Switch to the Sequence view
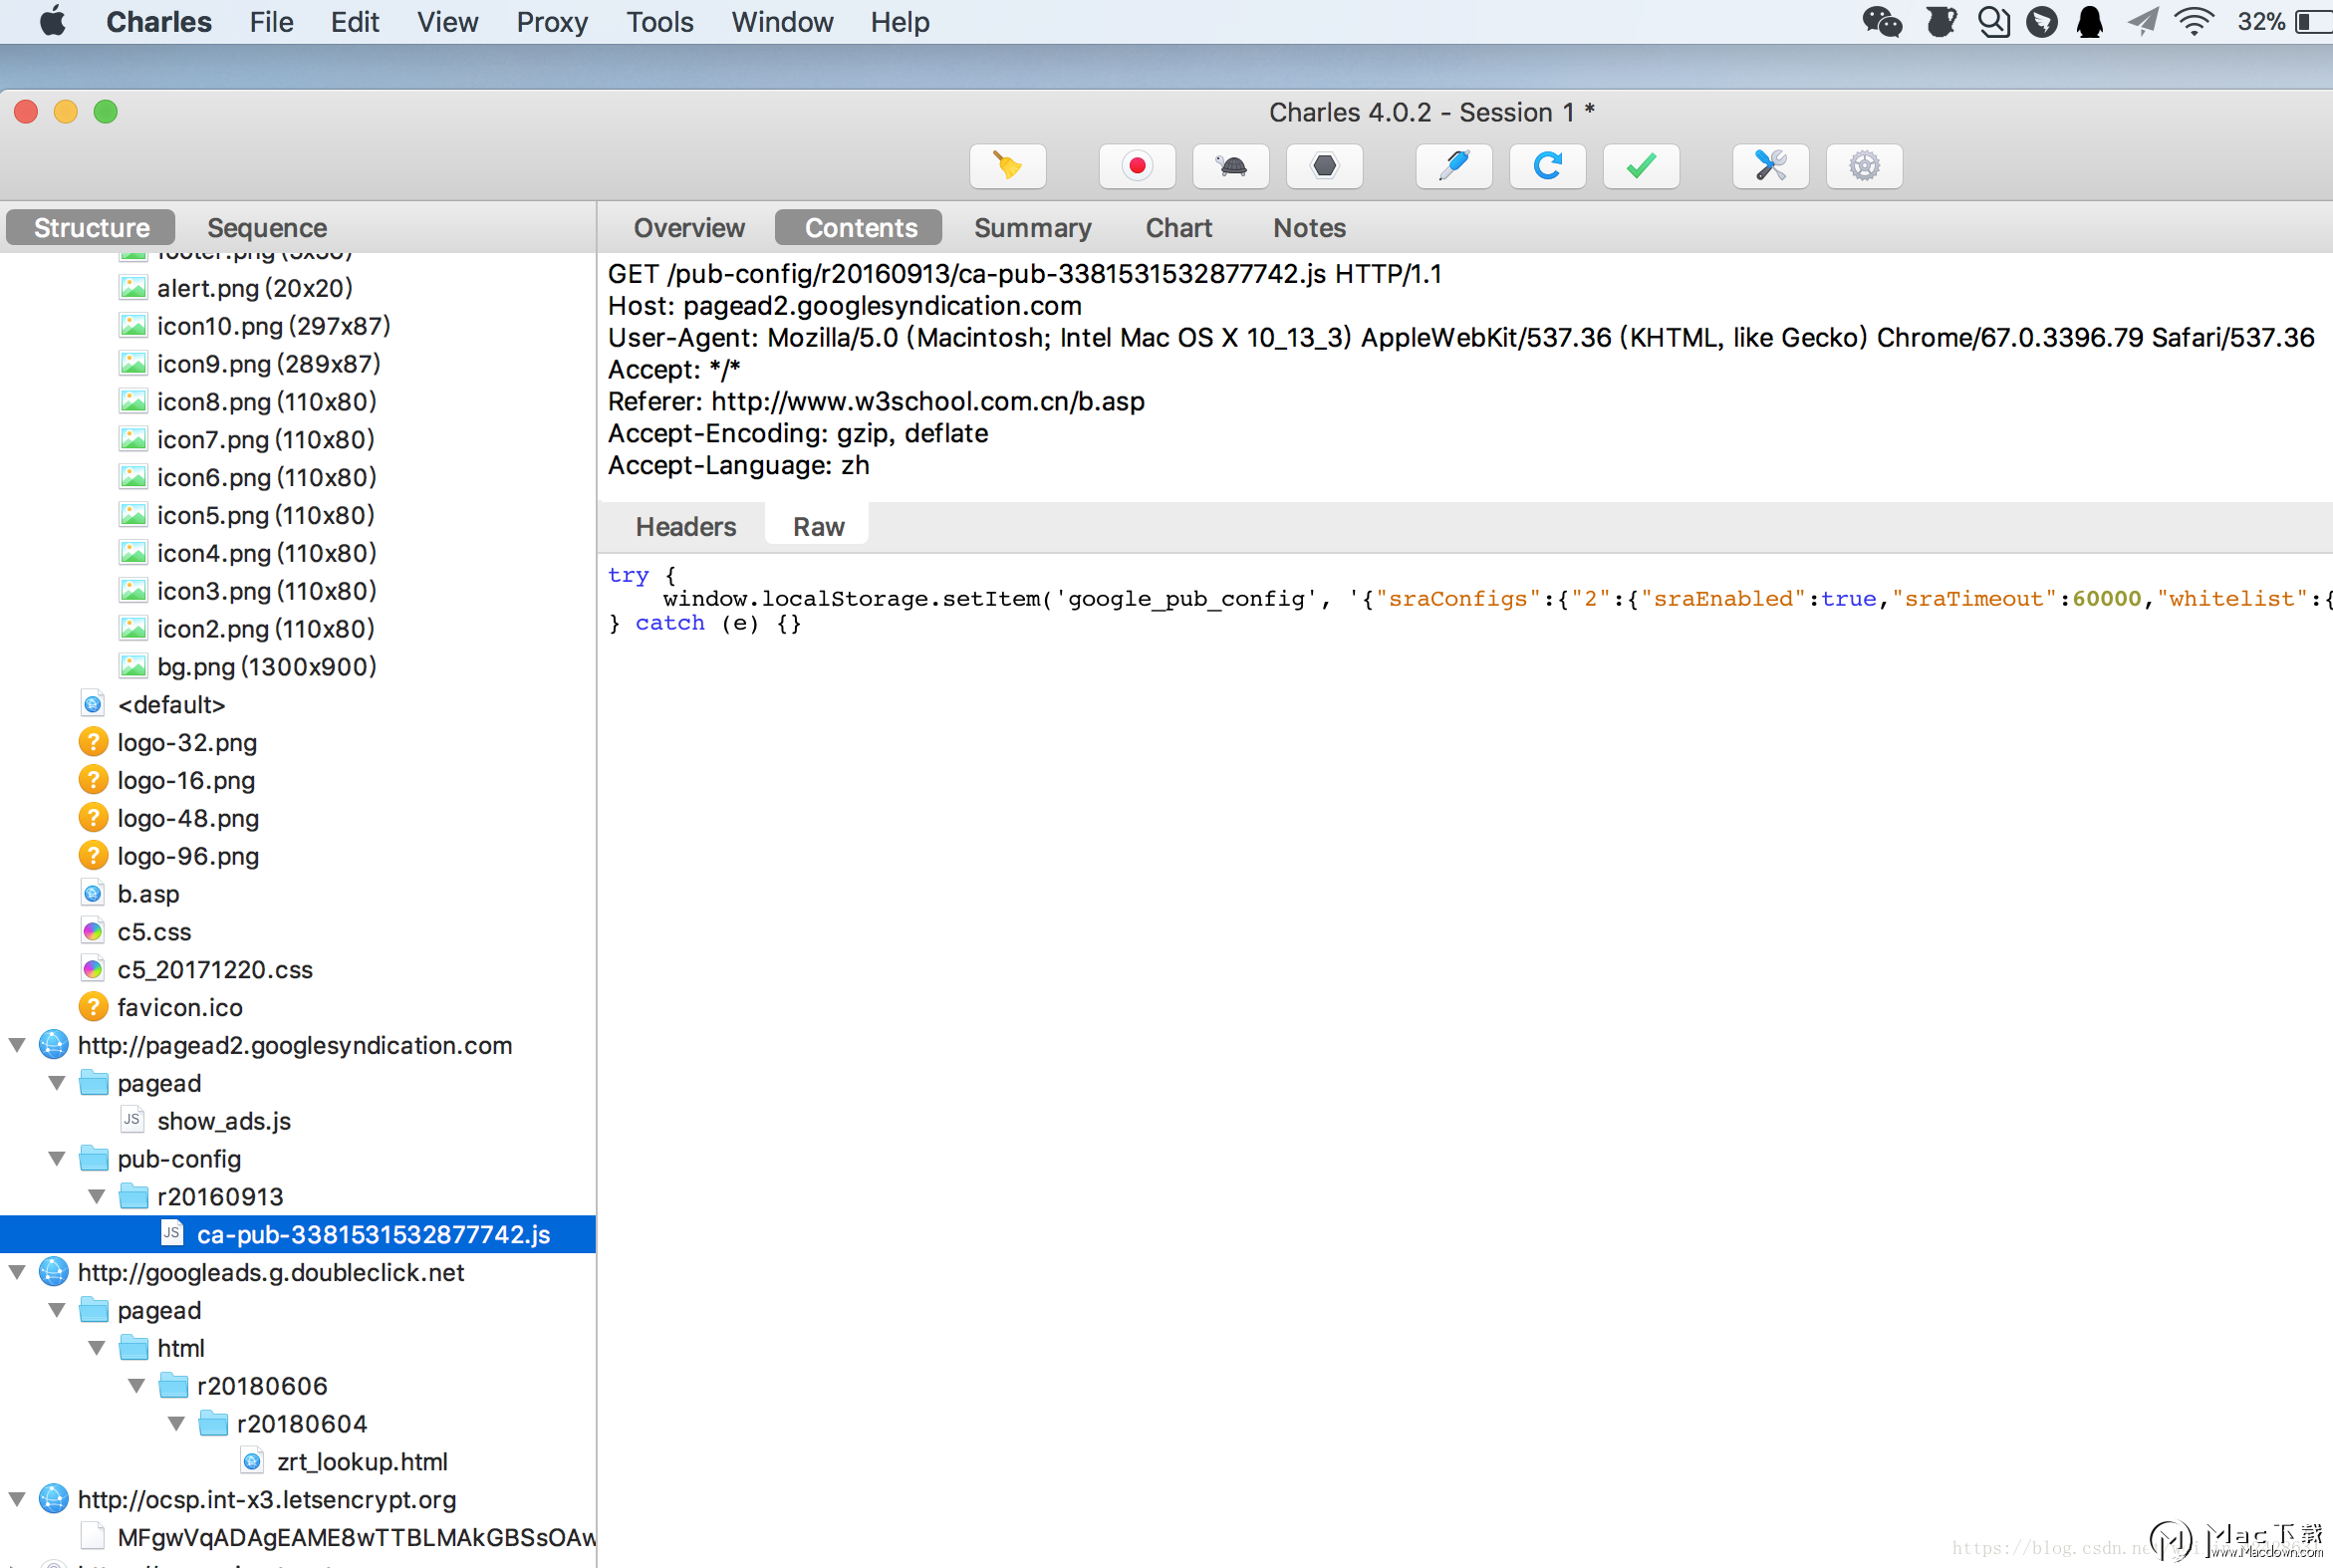This screenshot has width=2333, height=1568. pos(267,228)
